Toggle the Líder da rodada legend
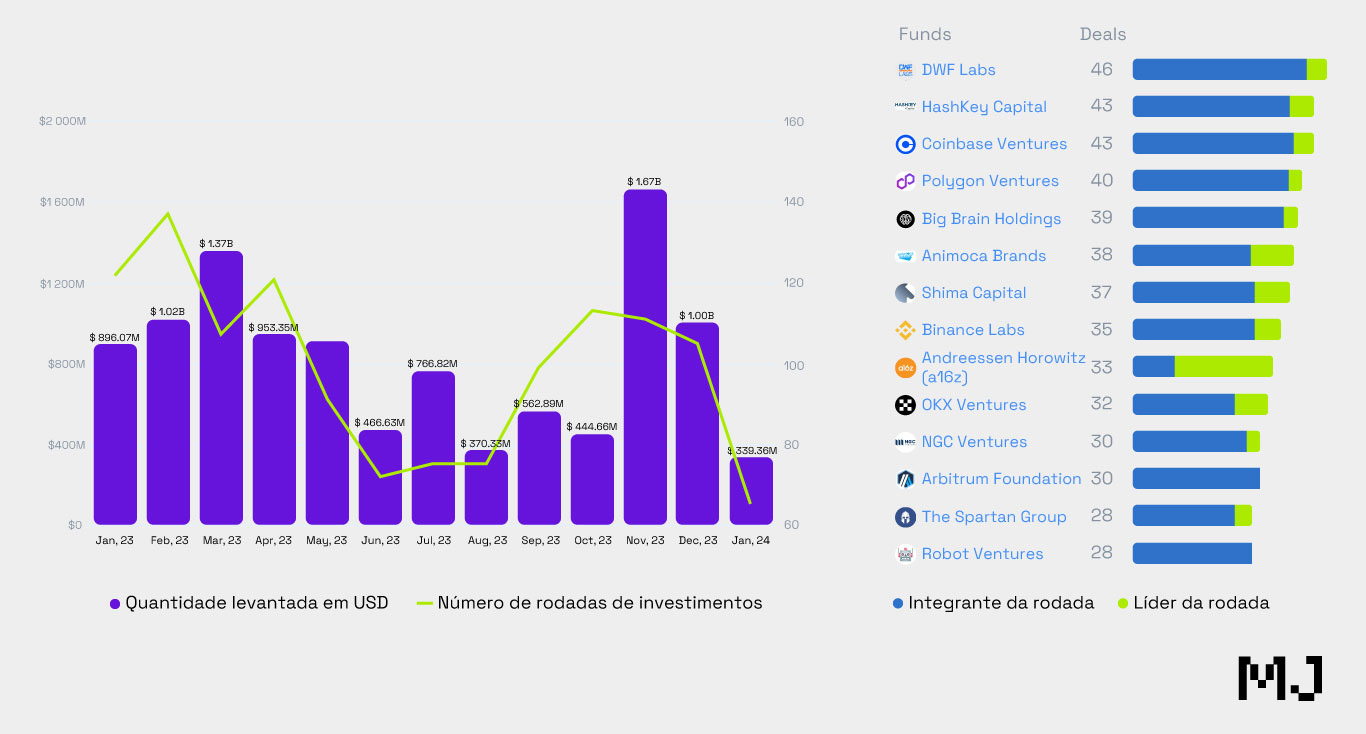Screen dimensions: 1366x734 tap(1193, 603)
